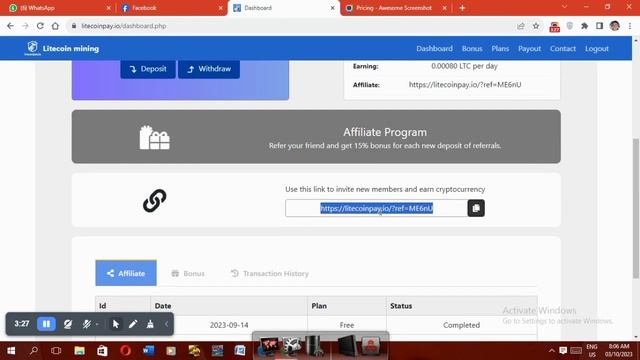Toggle the recorder webcam-off icon
640x360 pixels.
point(68,324)
